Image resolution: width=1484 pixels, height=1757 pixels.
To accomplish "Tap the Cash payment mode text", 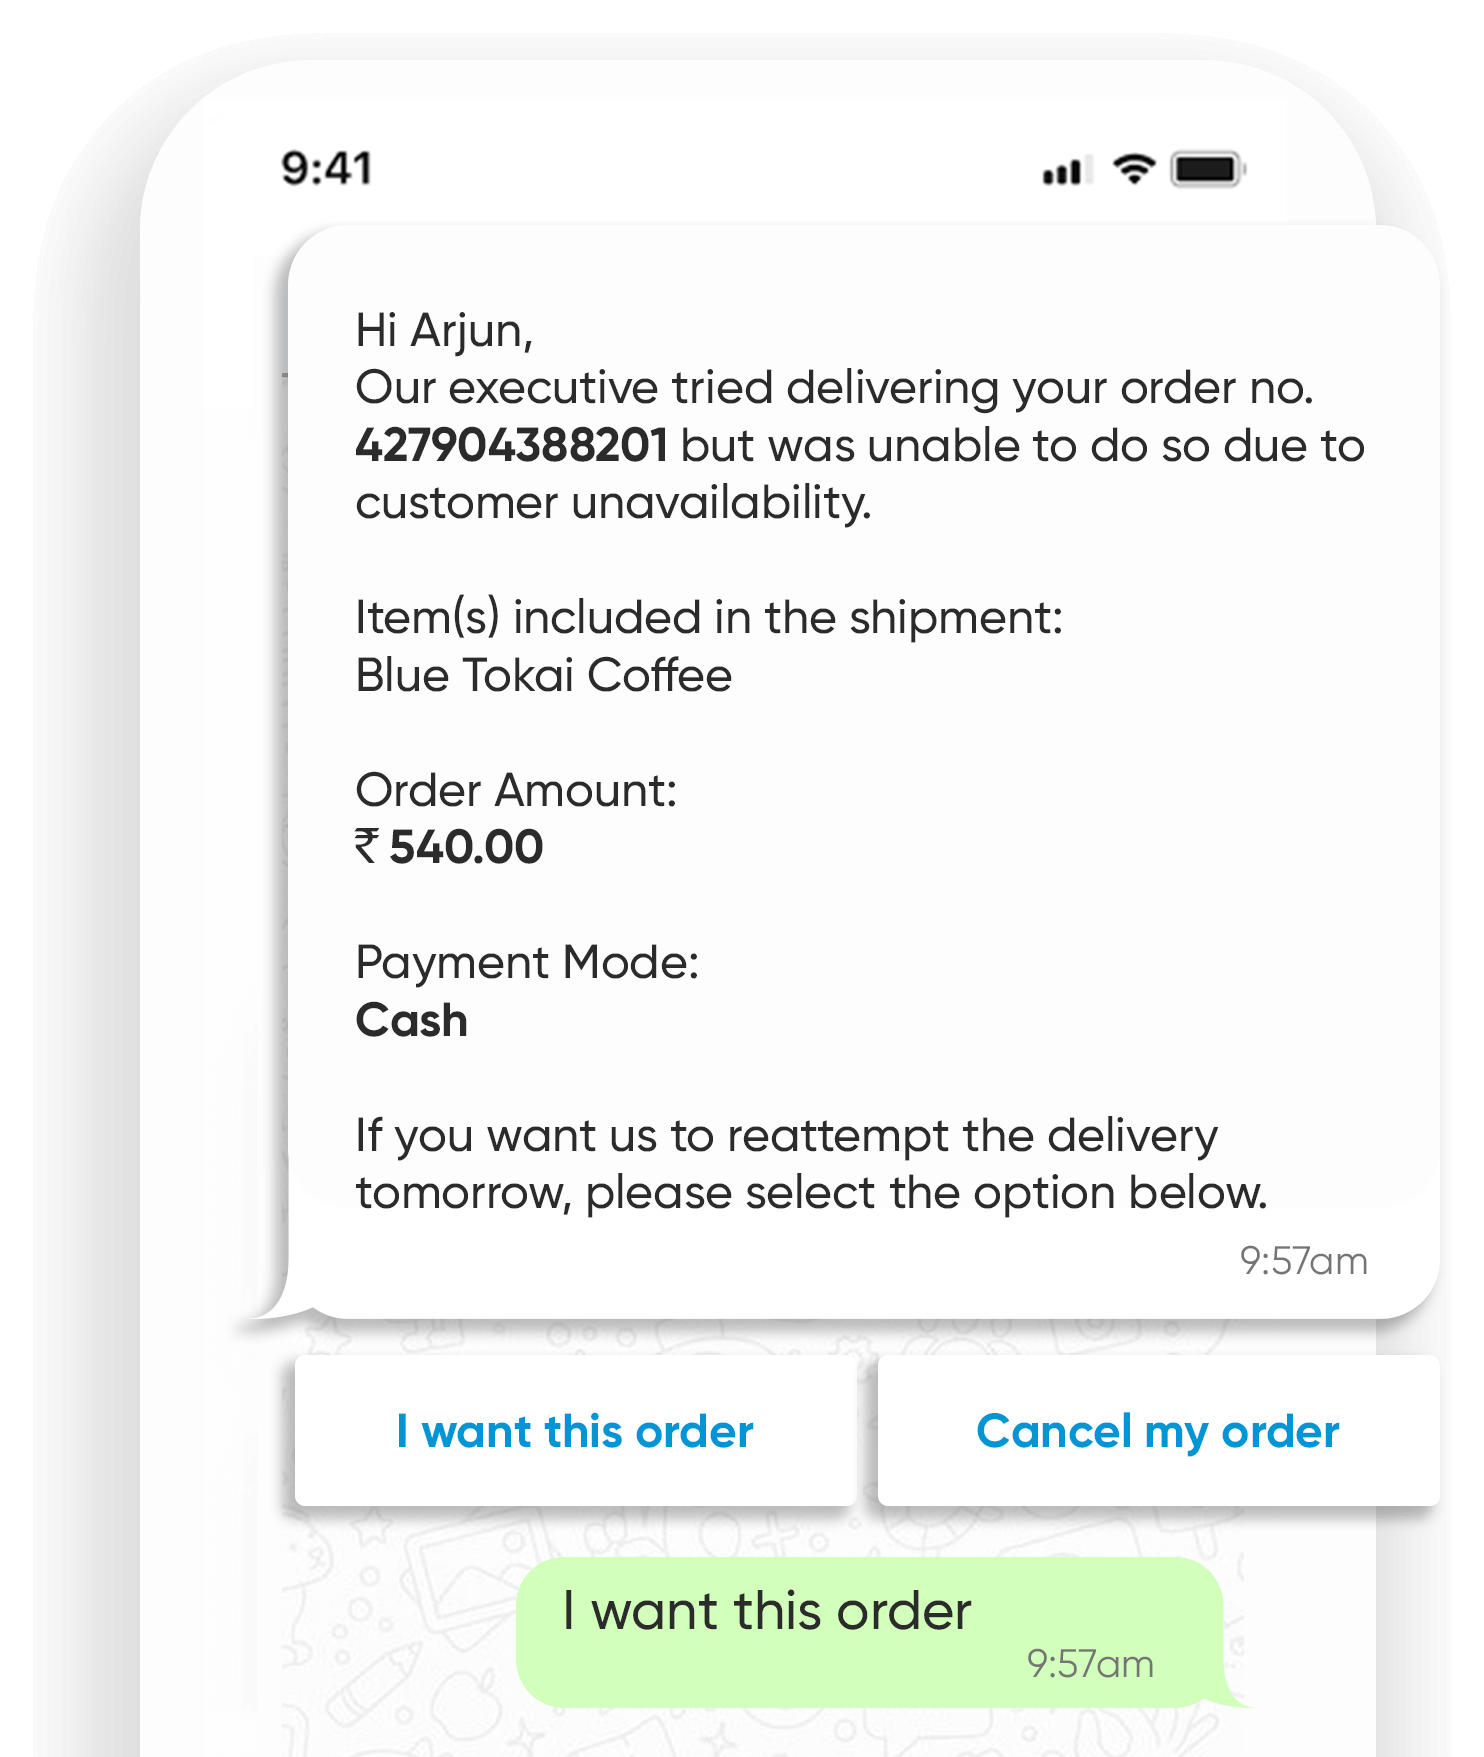I will [412, 1020].
